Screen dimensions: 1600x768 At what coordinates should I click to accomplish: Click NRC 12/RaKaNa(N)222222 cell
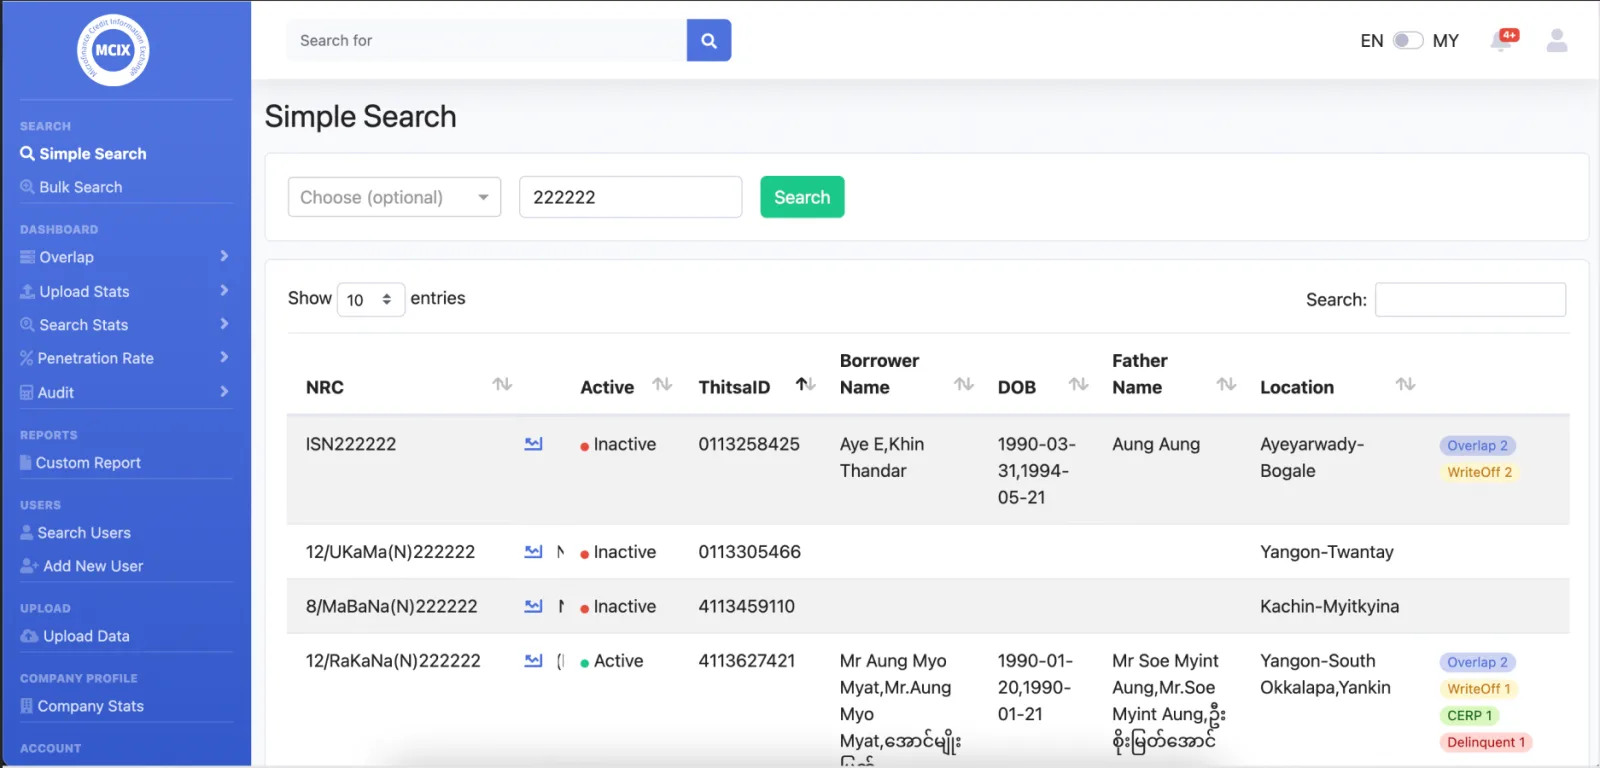point(393,661)
